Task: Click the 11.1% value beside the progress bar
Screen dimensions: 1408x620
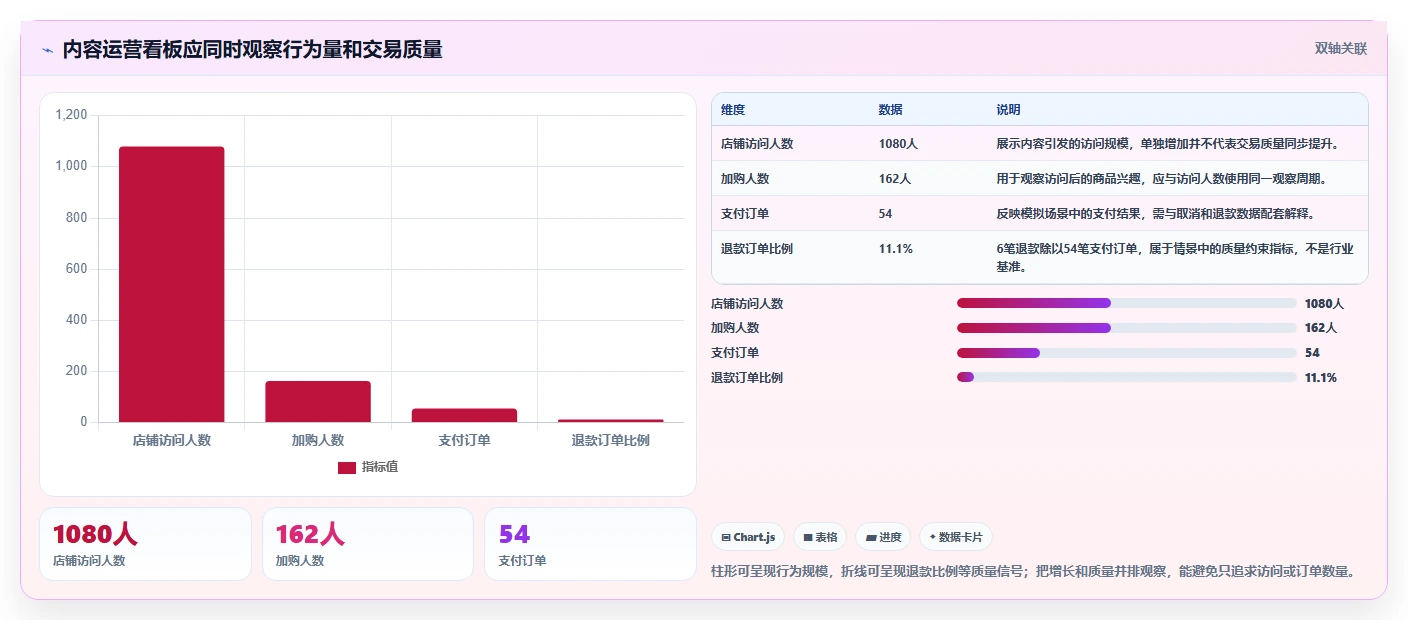Action: click(x=1321, y=377)
